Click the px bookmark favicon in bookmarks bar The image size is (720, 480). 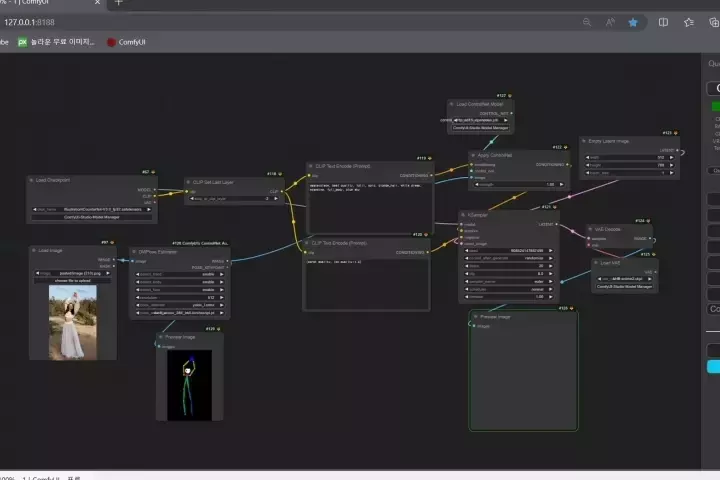tap(22, 42)
